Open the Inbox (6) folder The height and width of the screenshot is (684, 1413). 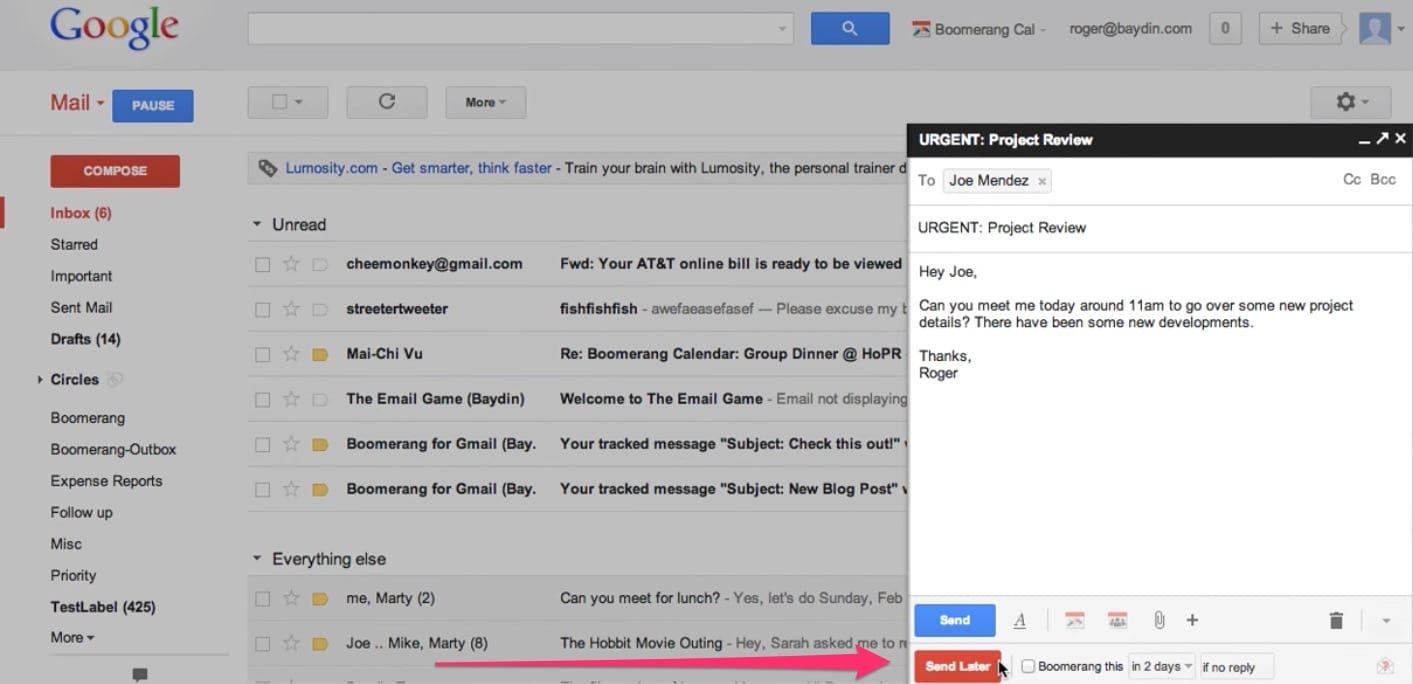click(81, 213)
